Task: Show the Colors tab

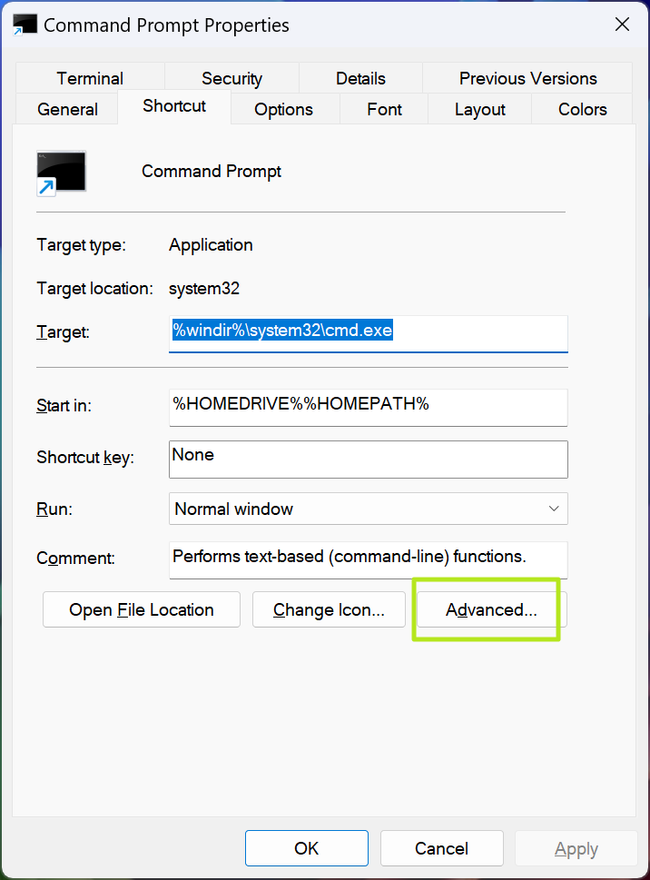Action: pyautogui.click(x=582, y=109)
